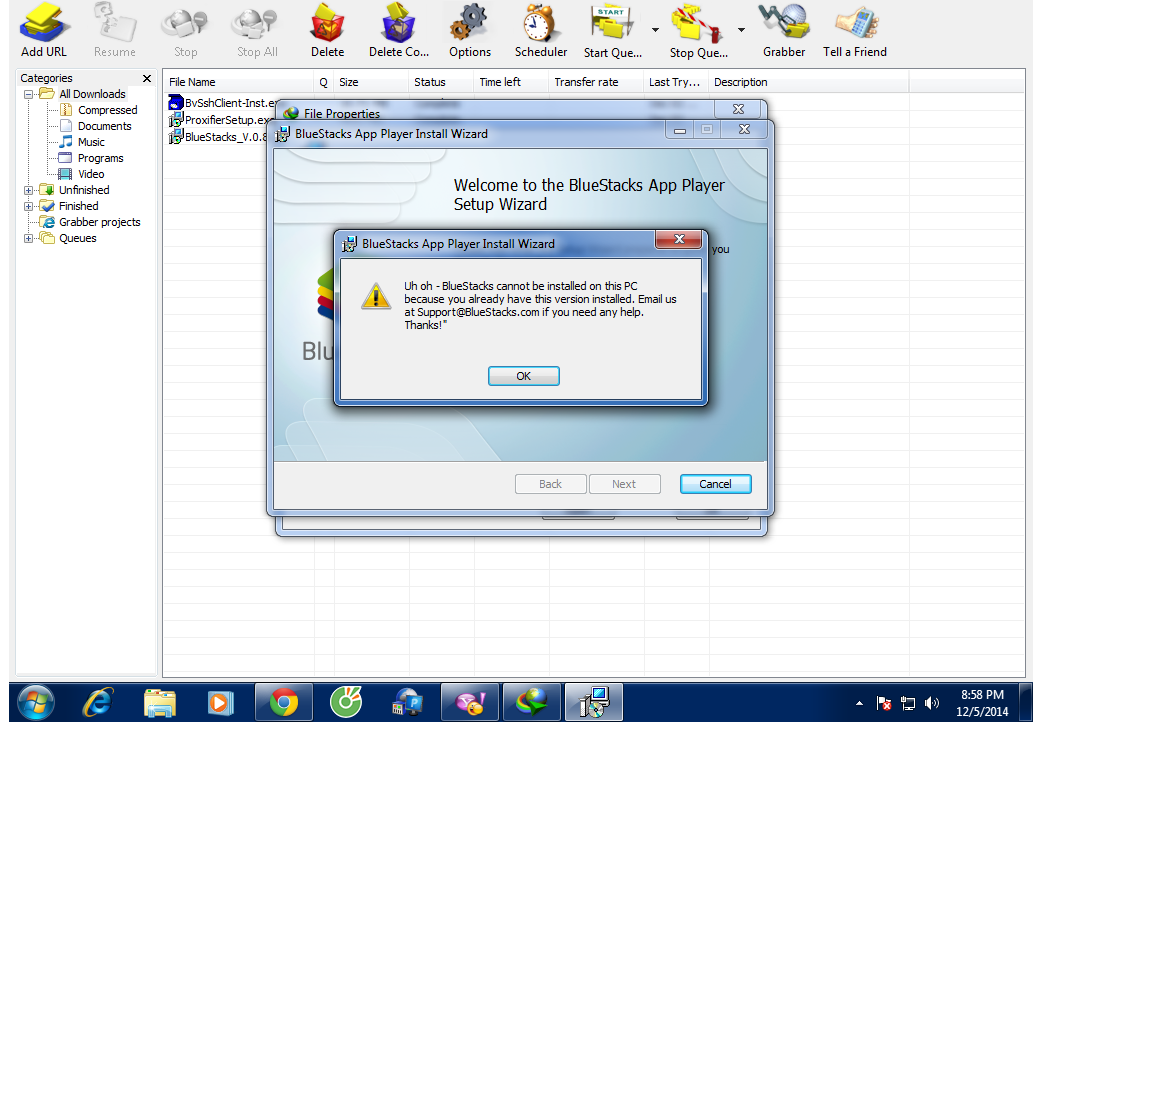Select the Queues tree item
1176x1120 pixels.
[77, 238]
